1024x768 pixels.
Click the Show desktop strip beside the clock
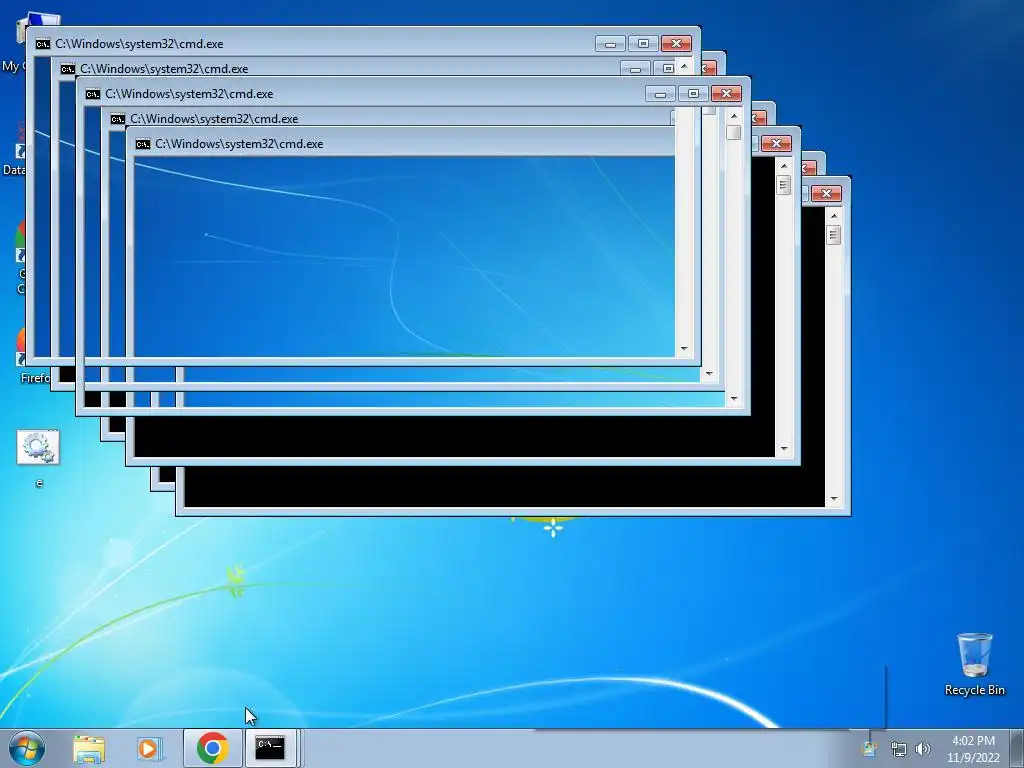coord(1017,748)
